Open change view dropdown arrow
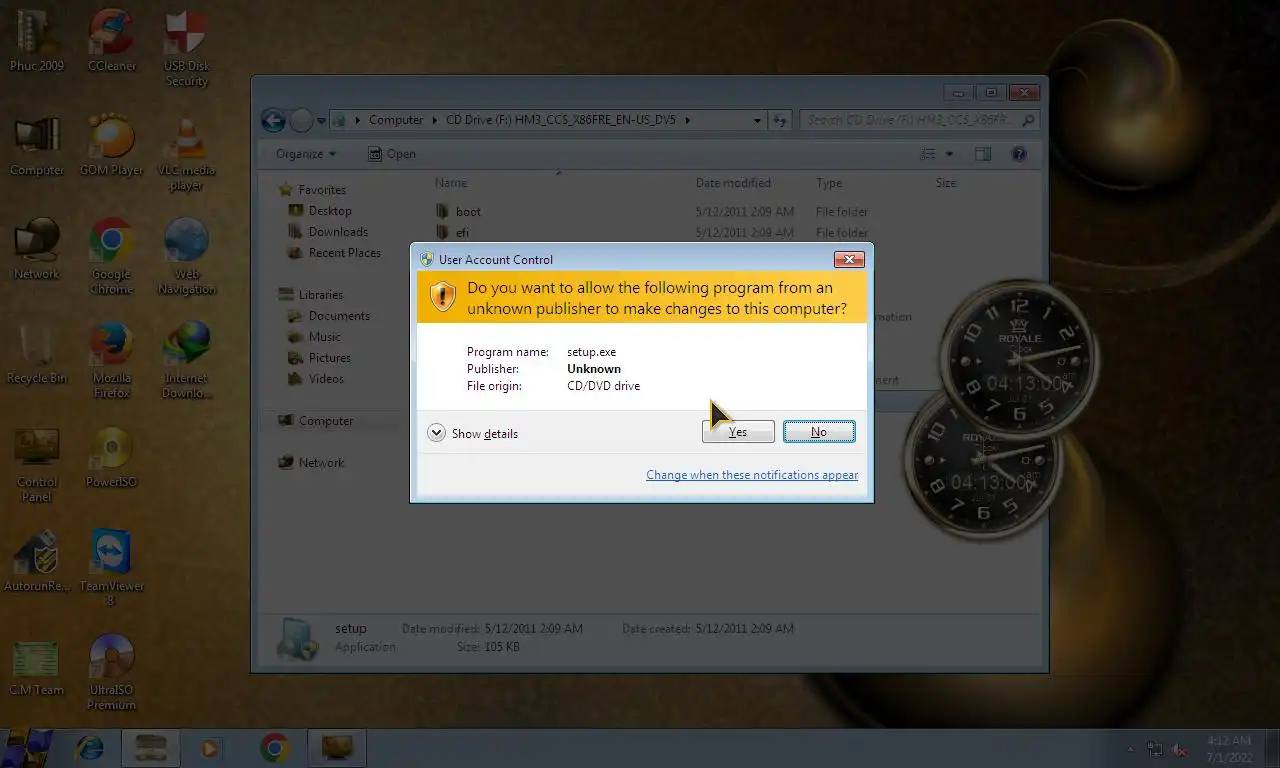This screenshot has height=768, width=1280. pyautogui.click(x=949, y=154)
